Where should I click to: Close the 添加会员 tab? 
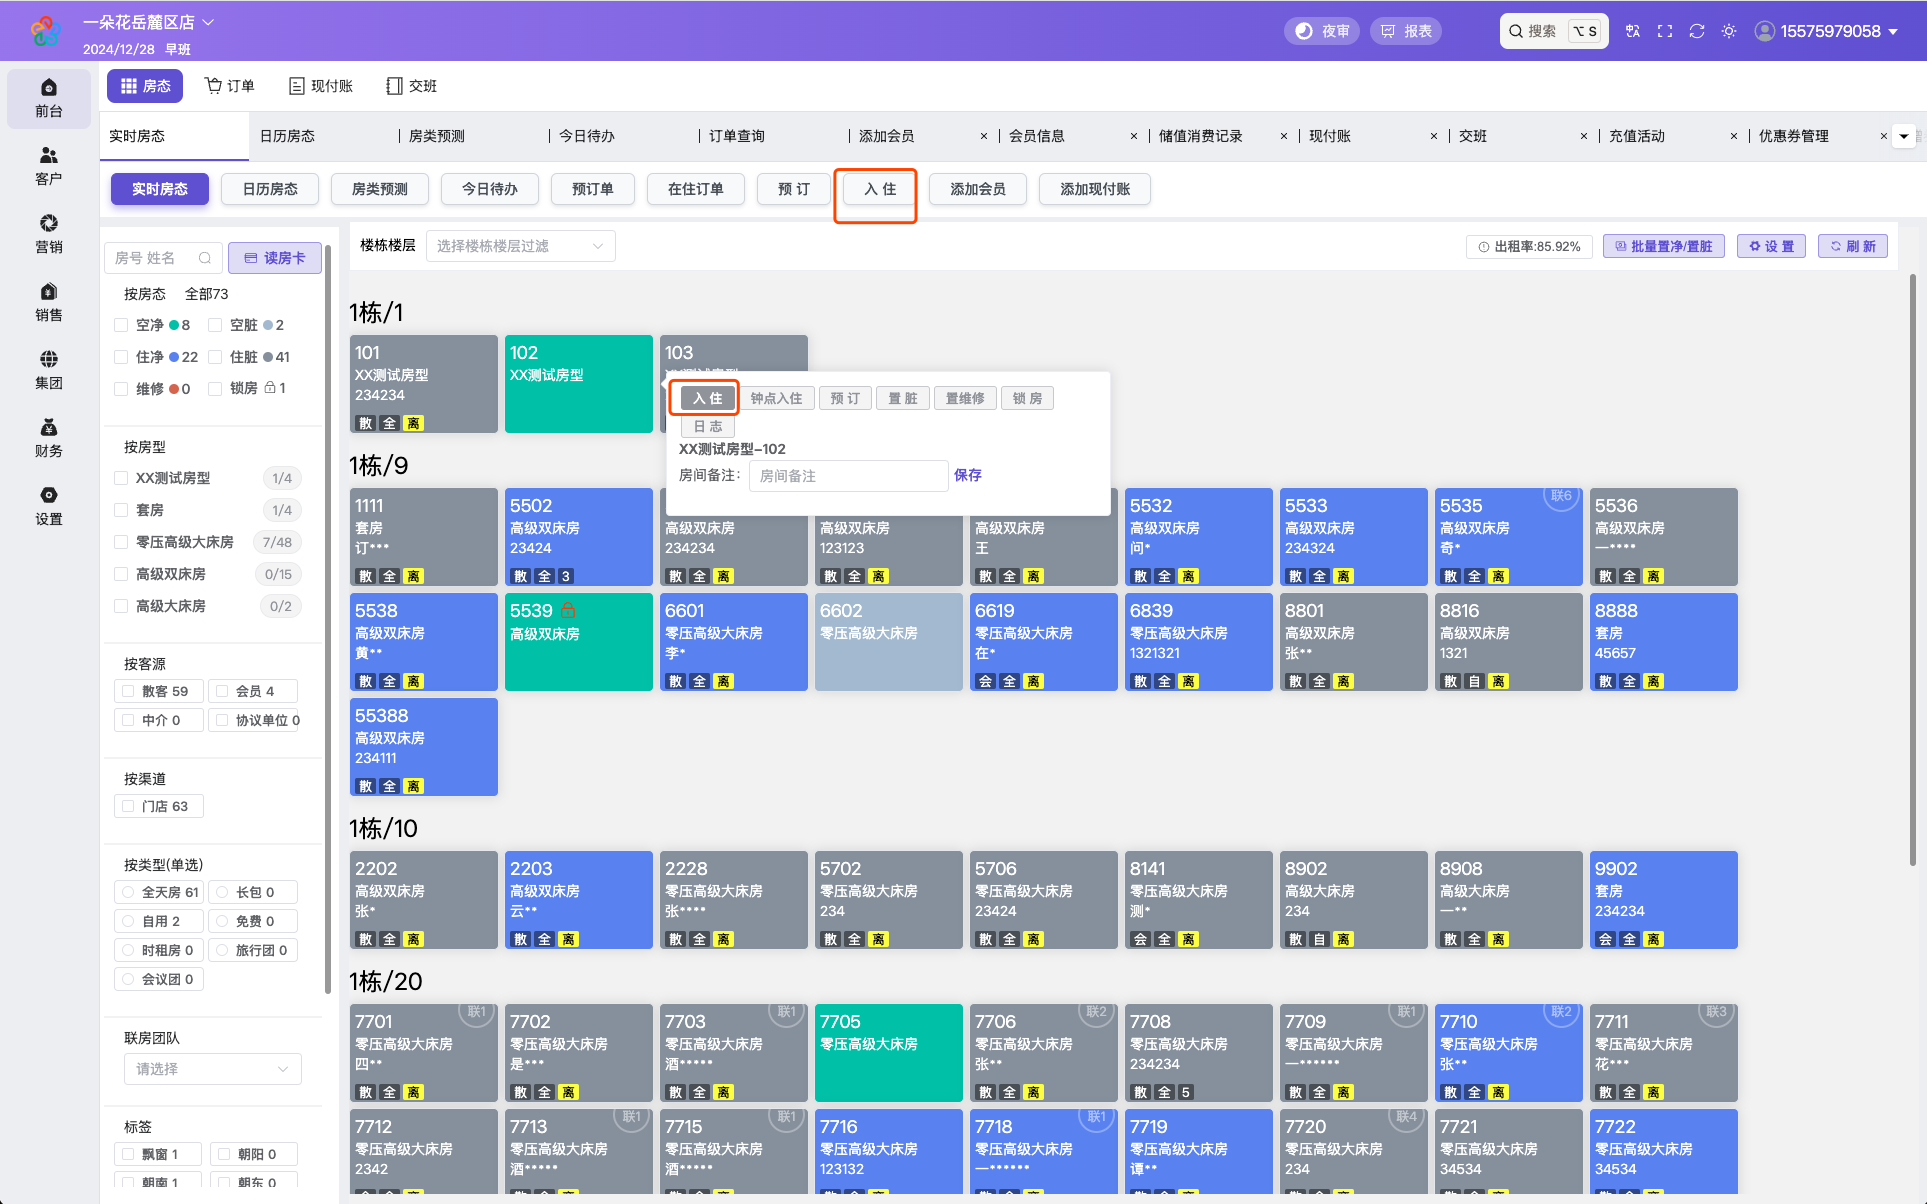[984, 136]
